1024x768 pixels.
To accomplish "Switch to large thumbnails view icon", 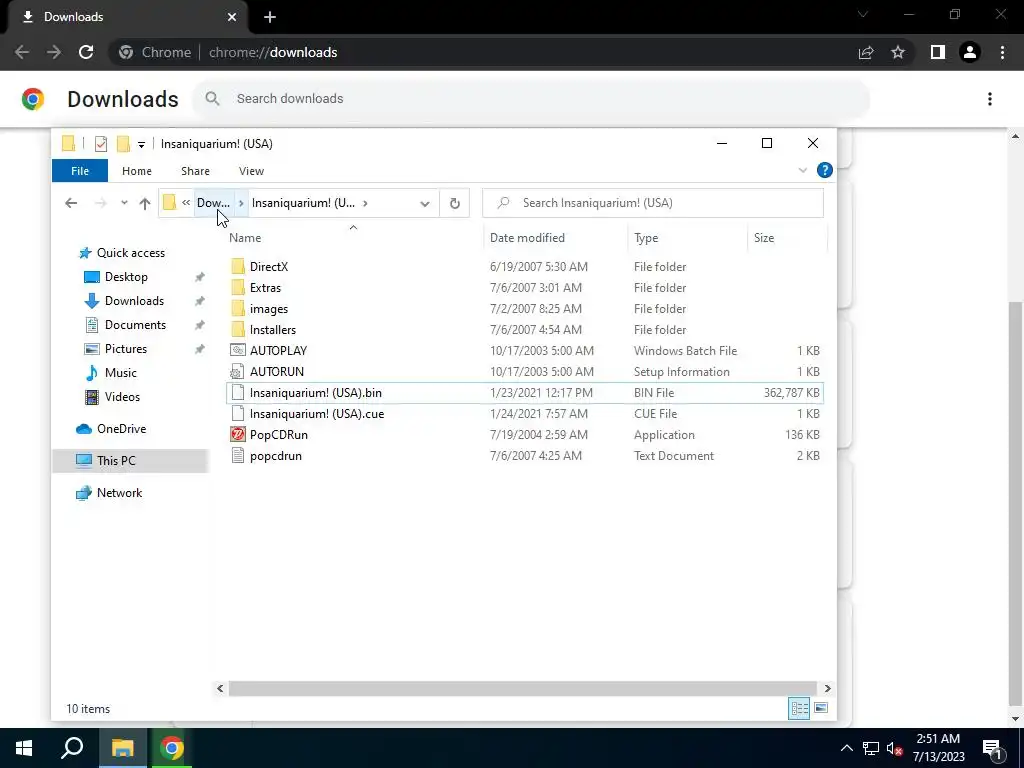I will tap(821, 709).
